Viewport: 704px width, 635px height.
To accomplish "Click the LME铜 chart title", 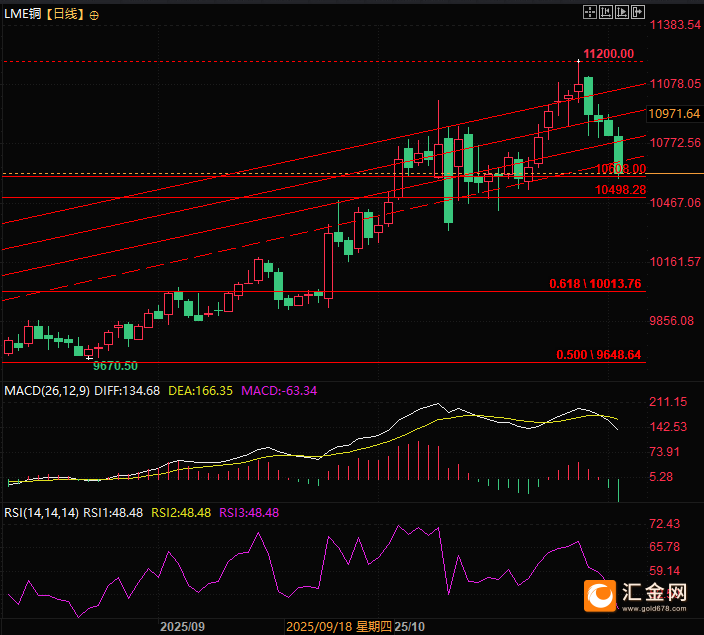I will [22, 14].
